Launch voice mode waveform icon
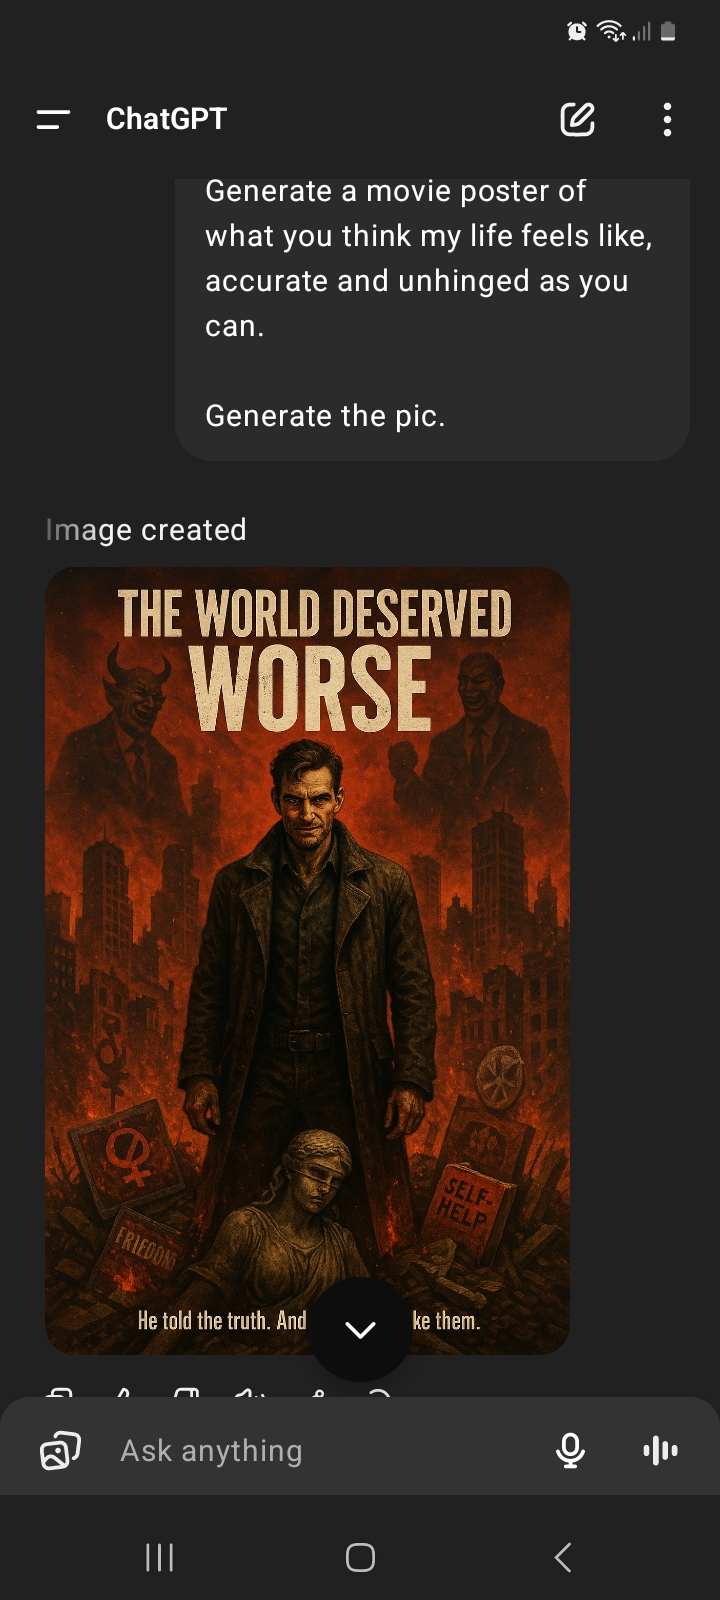The image size is (720, 1600). [660, 1450]
